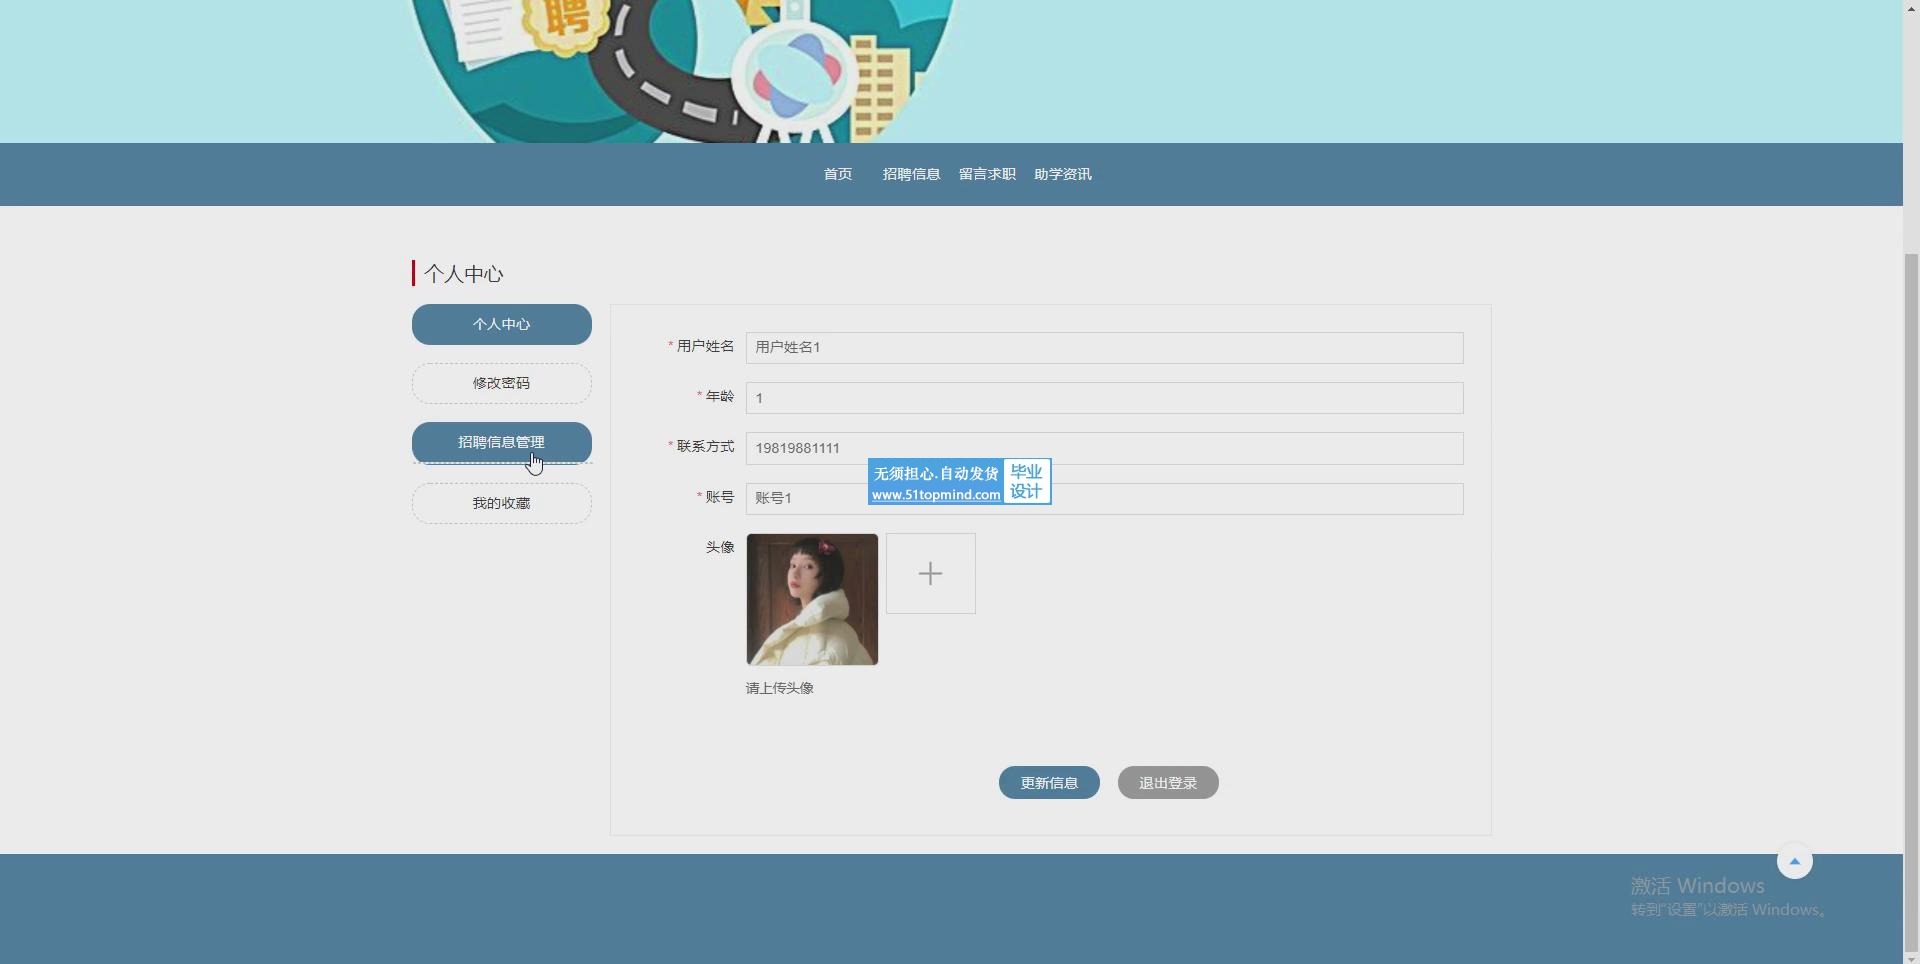Click the plus icon to upload avatar
This screenshot has height=964, width=1920.
(930, 573)
